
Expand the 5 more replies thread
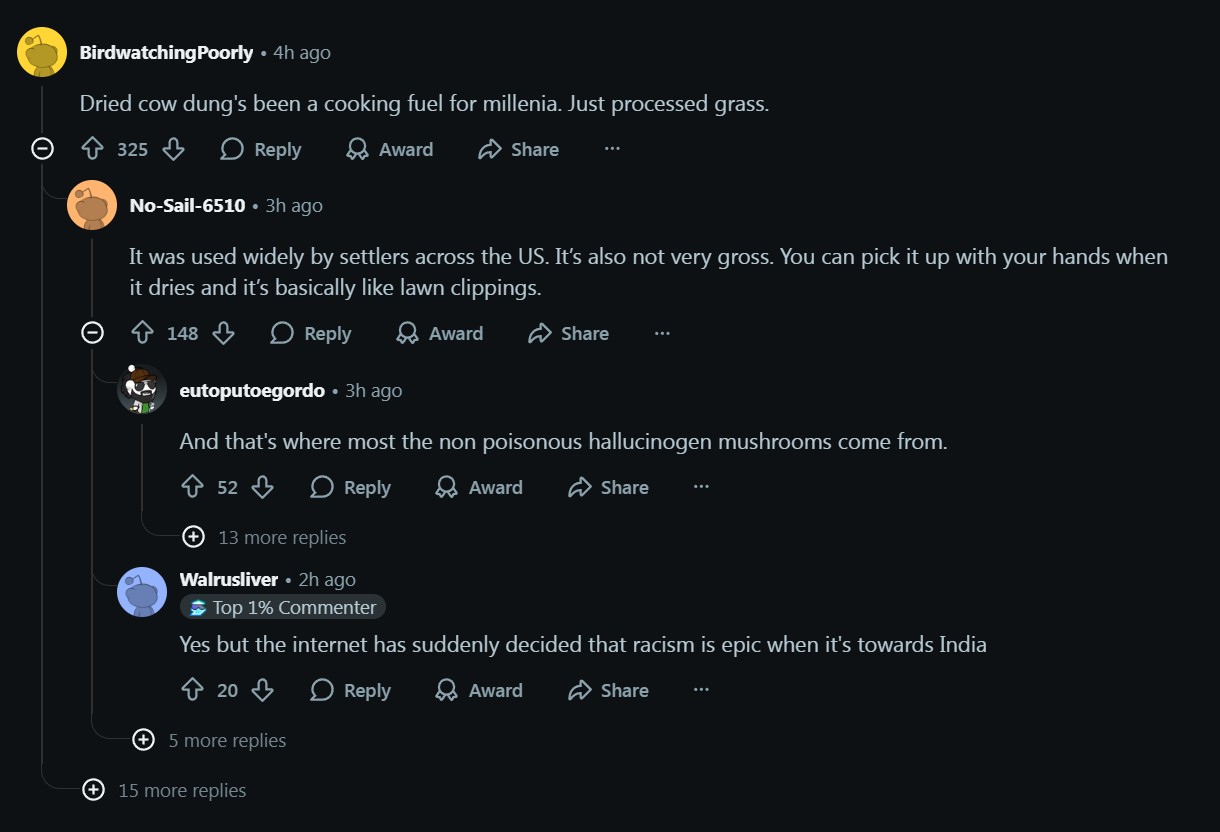(x=144, y=740)
